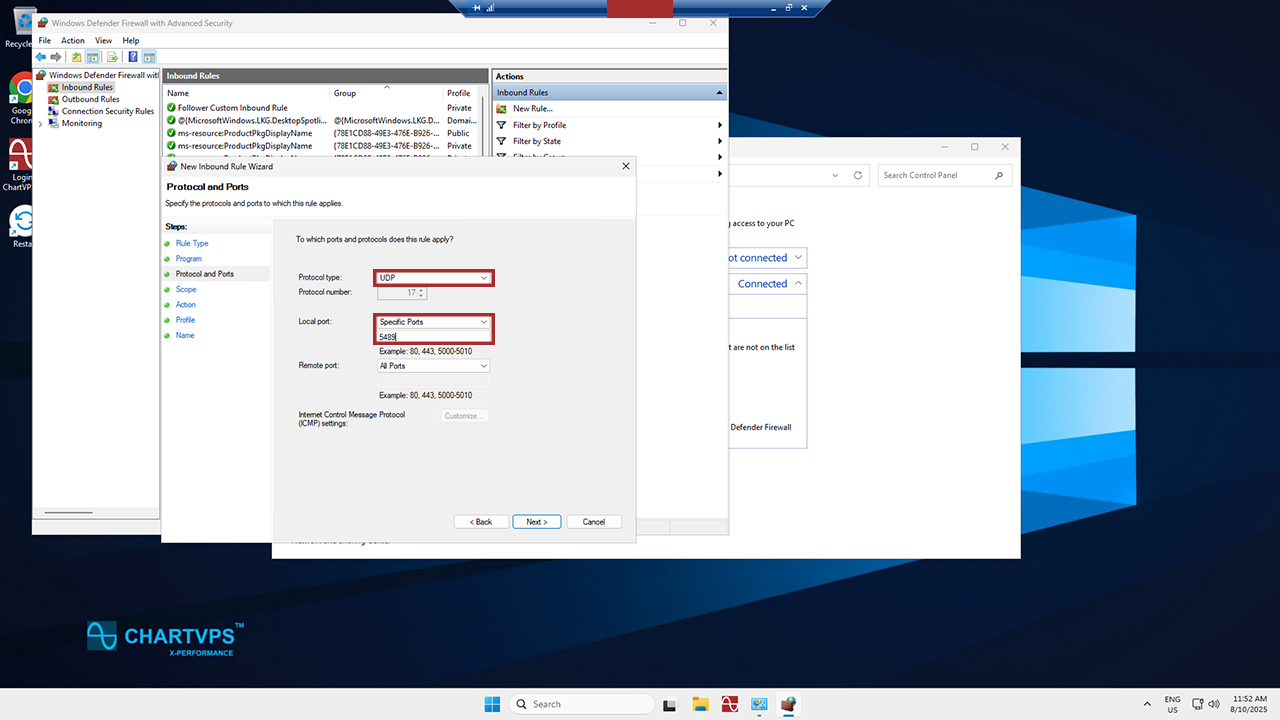
Task: Click the Back arrow in the firewall toolbar
Action: tap(41, 57)
